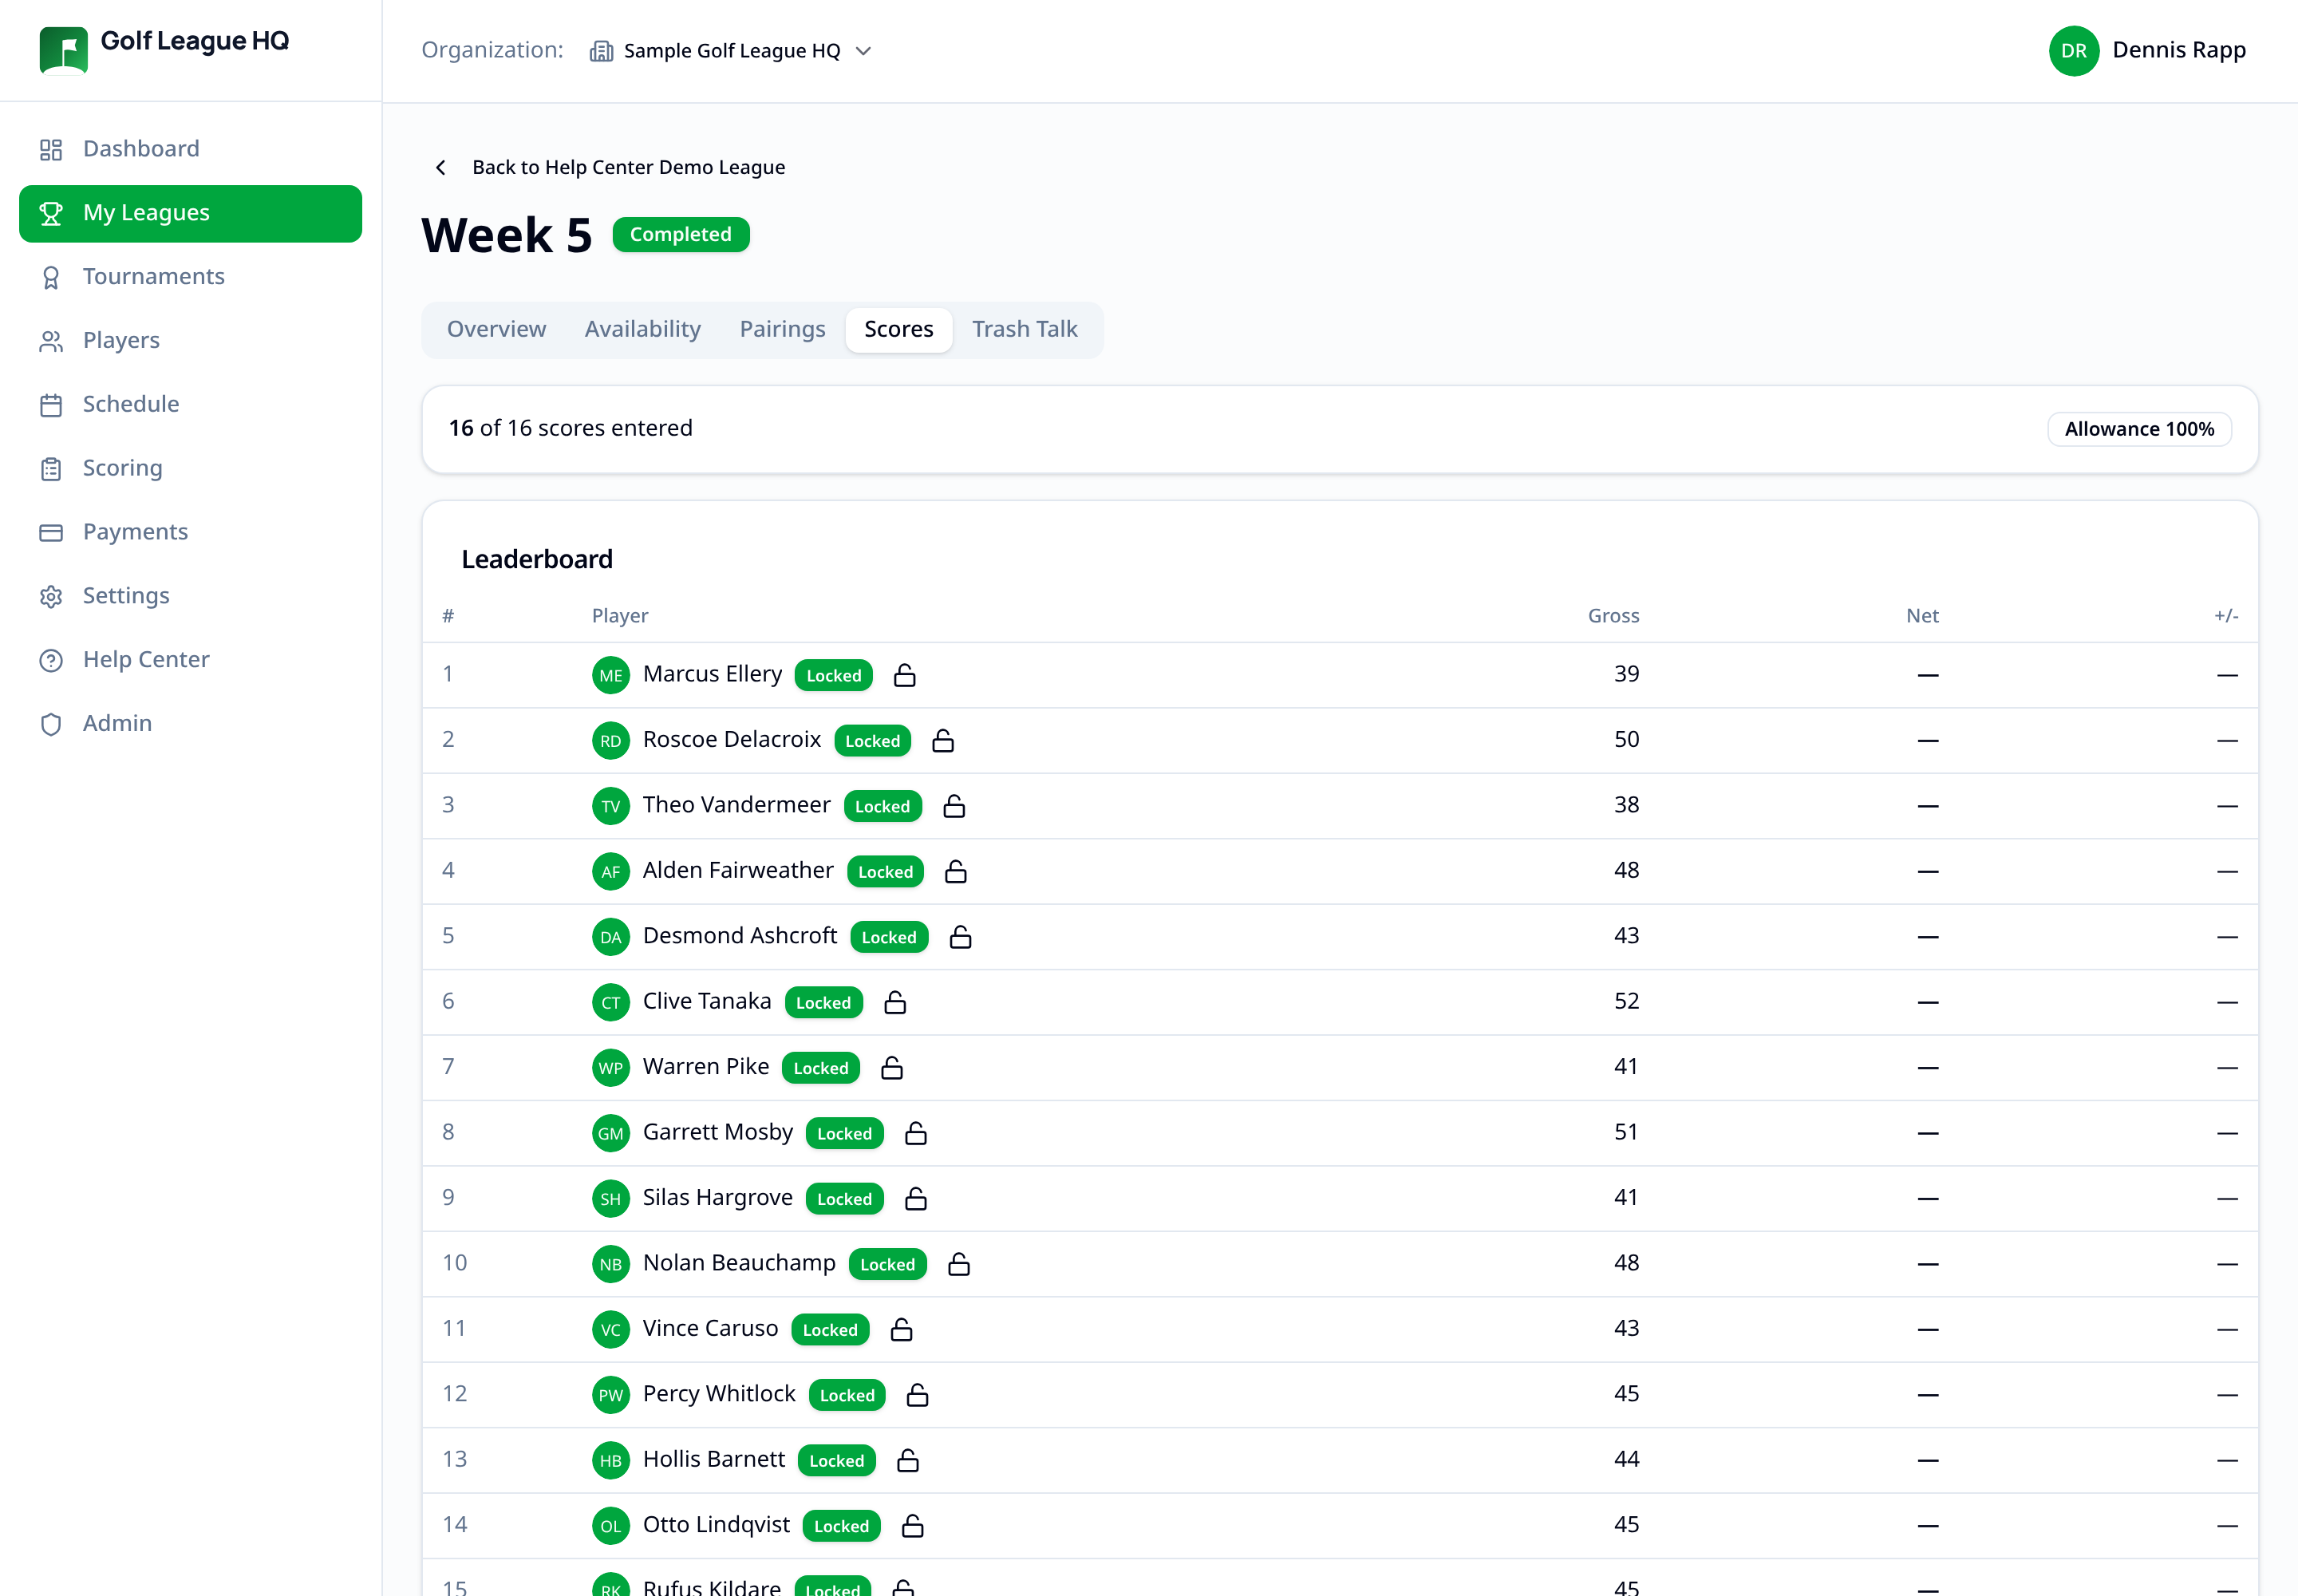
Task: Click lock icon beside Percy Whitlock
Action: pos(918,1395)
